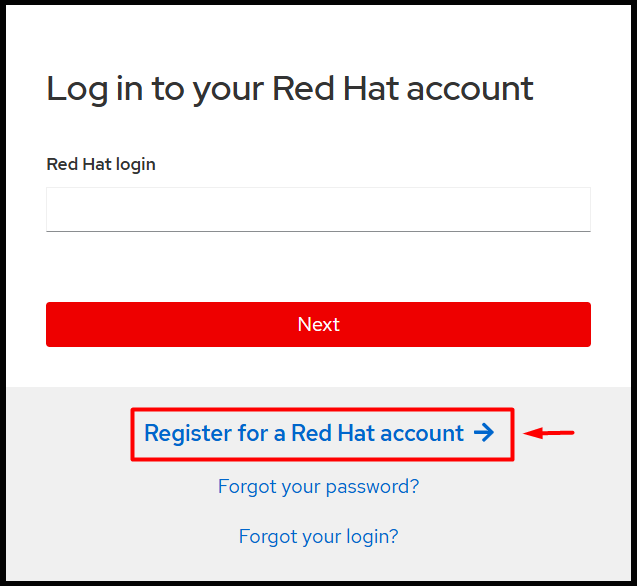637x586 pixels.
Task: Continue by clicking Next
Action: 318,324
